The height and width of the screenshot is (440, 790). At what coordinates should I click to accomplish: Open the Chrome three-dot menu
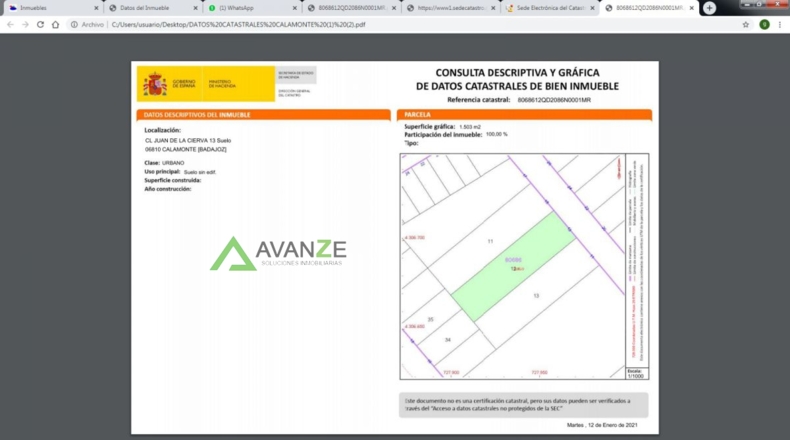click(x=780, y=25)
